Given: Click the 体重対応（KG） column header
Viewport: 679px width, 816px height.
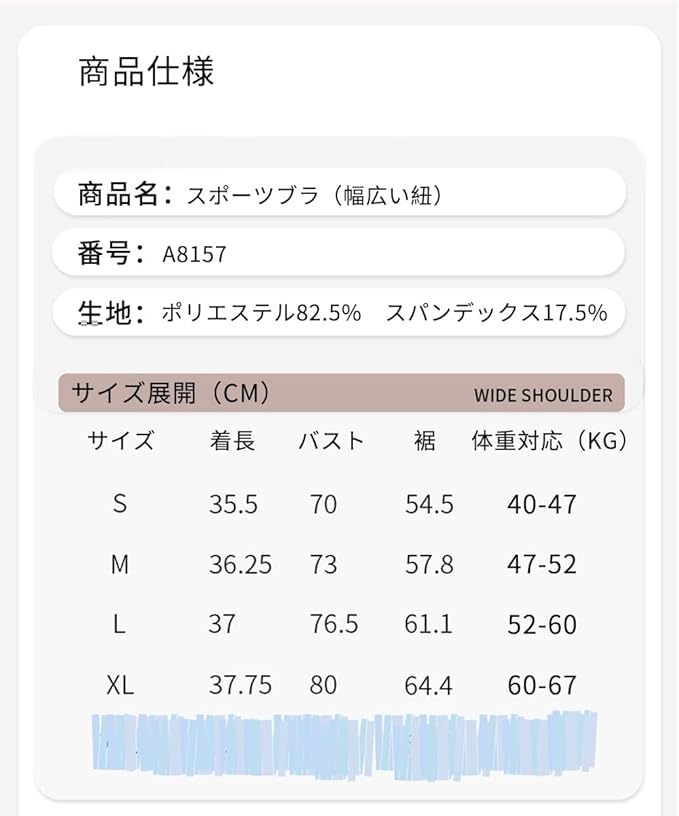Looking at the screenshot, I should 548,441.
